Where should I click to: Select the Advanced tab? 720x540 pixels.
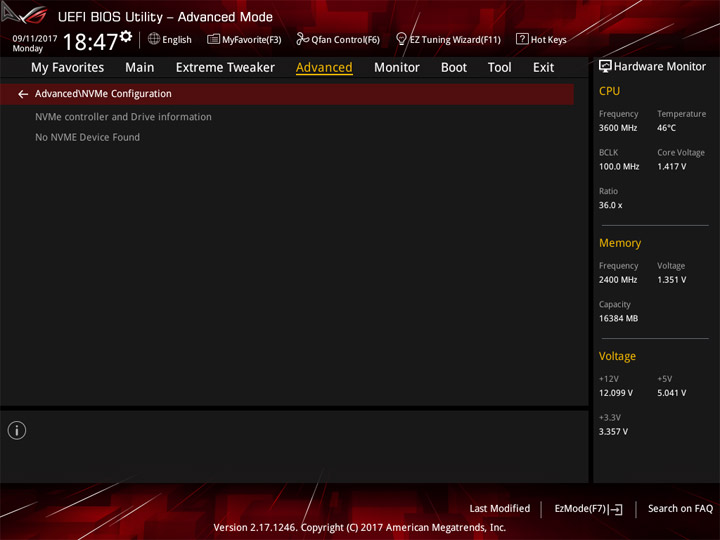pyautogui.click(x=324, y=68)
